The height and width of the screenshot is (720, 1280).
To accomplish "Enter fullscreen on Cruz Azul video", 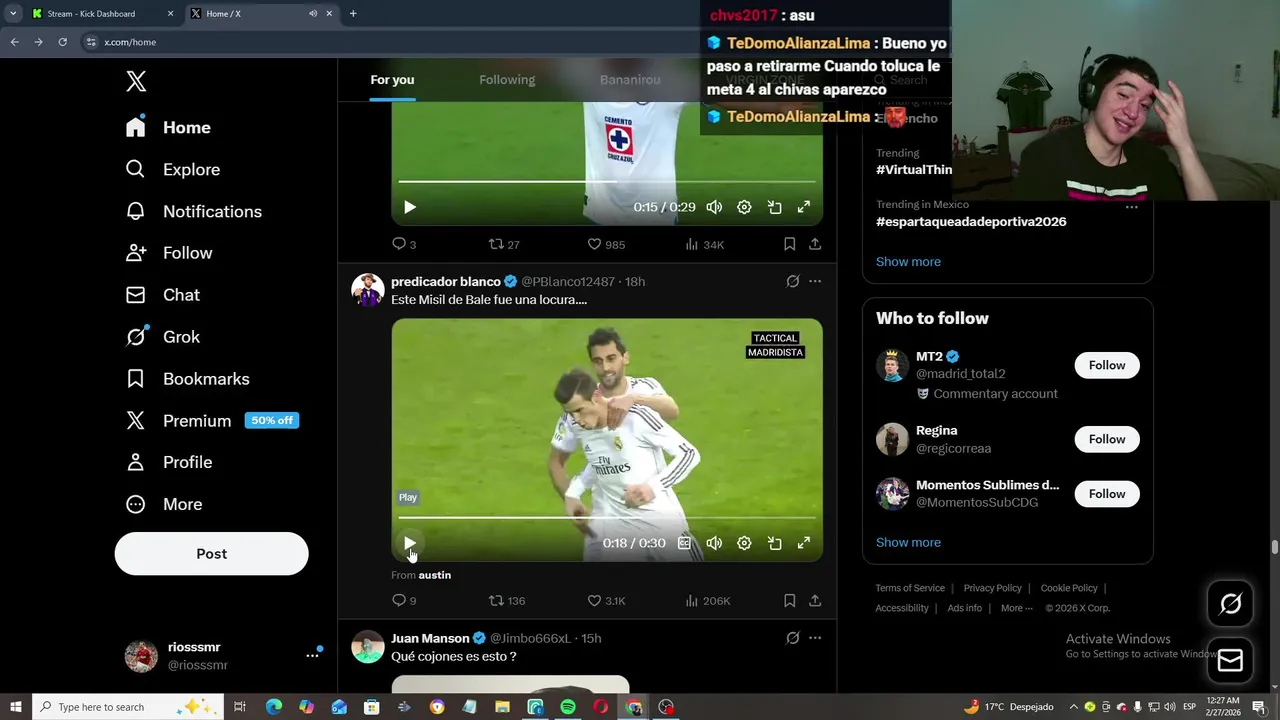I will (803, 207).
